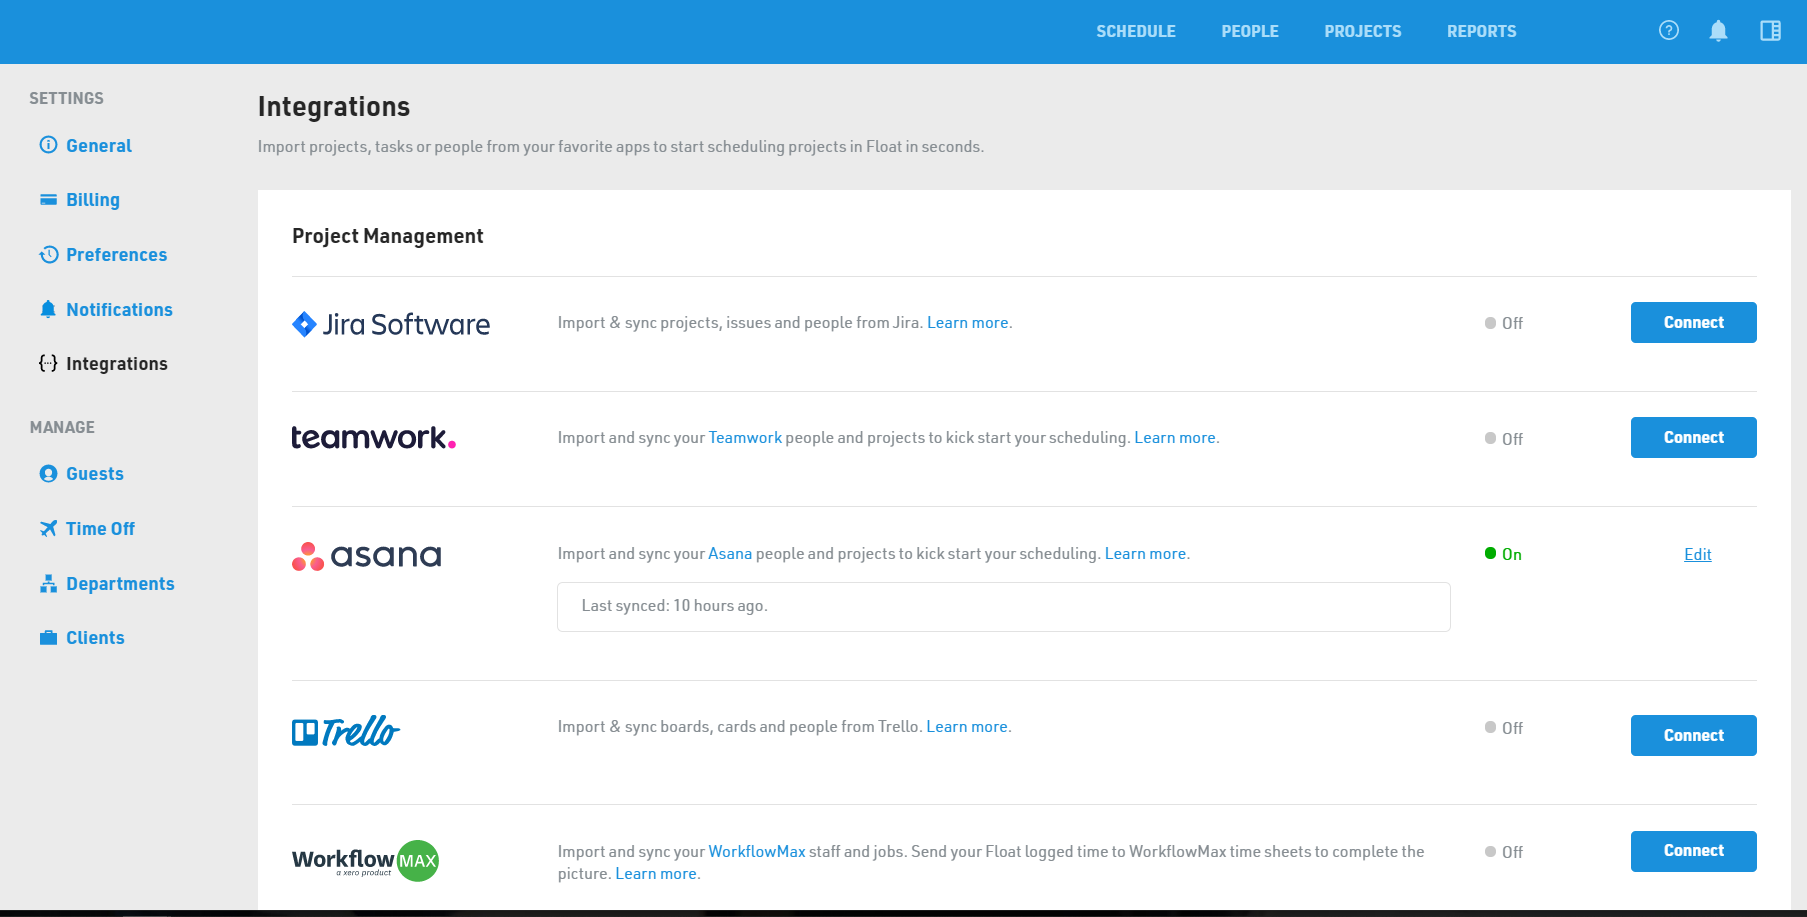Image resolution: width=1807 pixels, height=917 pixels.
Task: Connect the Jira Software integration
Action: (x=1693, y=322)
